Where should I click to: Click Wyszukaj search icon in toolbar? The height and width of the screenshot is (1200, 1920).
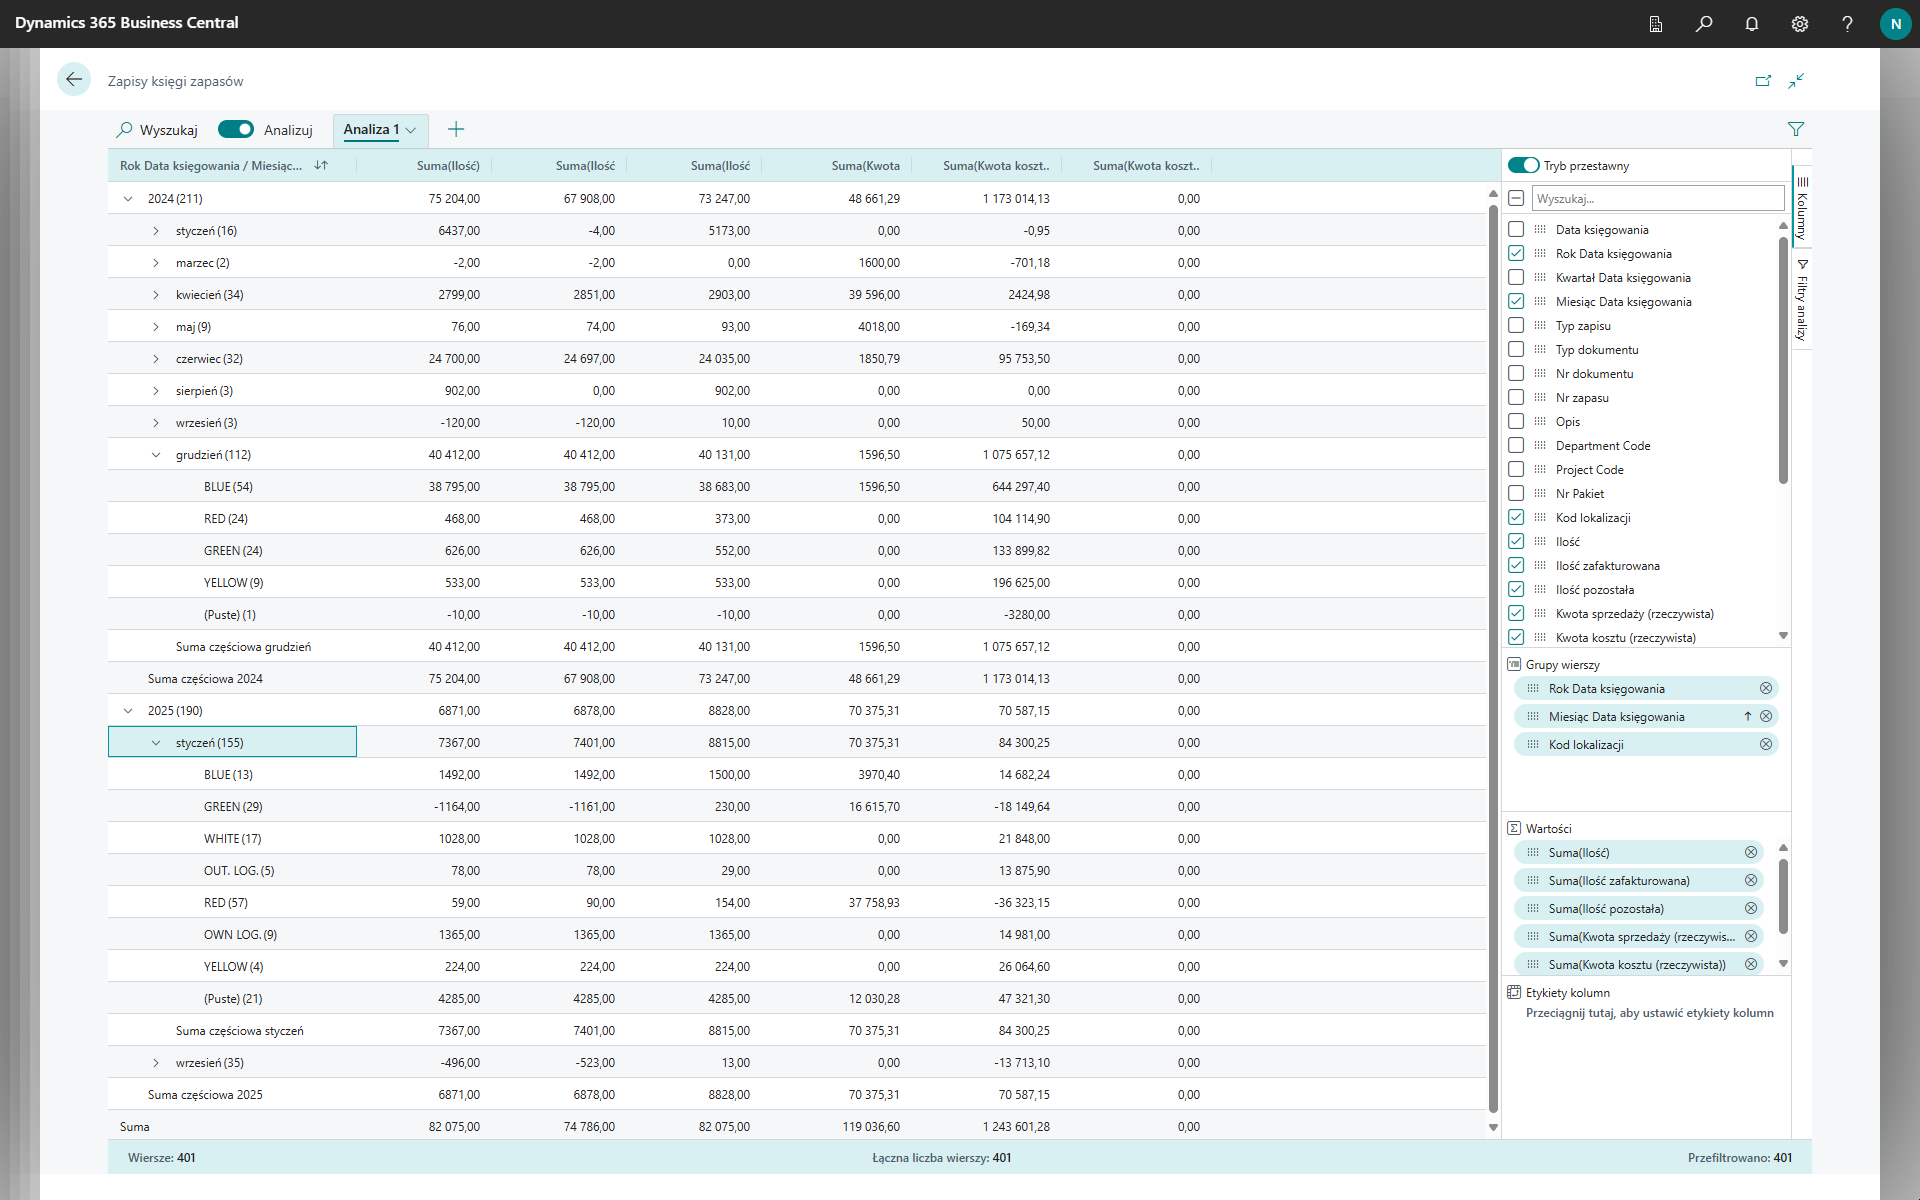pos(125,129)
